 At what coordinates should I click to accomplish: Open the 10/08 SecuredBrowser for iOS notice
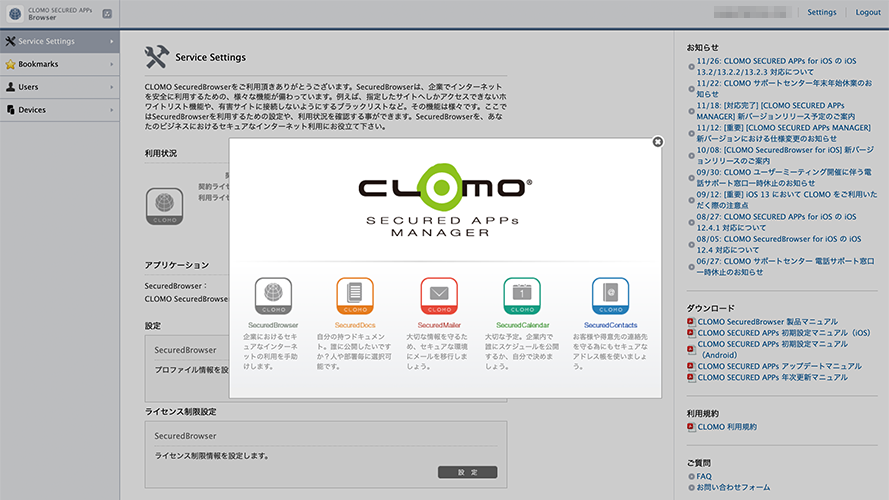pyautogui.click(x=785, y=155)
